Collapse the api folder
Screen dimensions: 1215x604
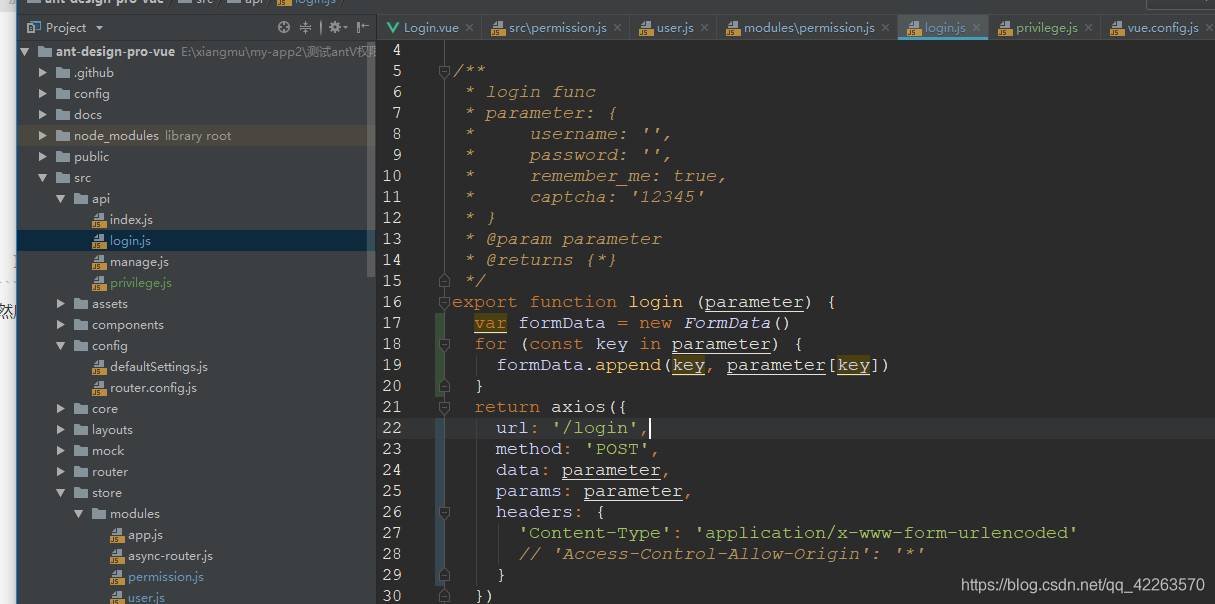coord(60,198)
